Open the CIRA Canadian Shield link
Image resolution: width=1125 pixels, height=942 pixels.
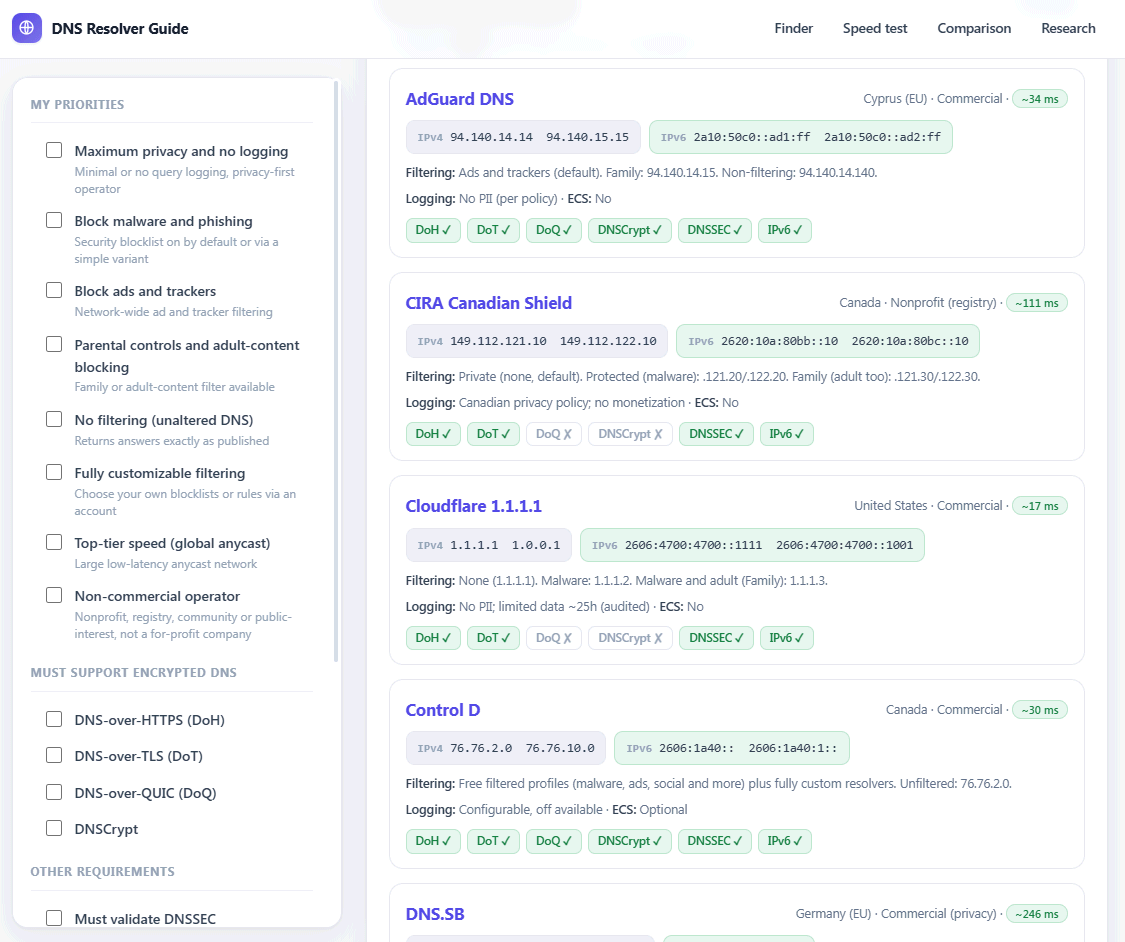489,303
